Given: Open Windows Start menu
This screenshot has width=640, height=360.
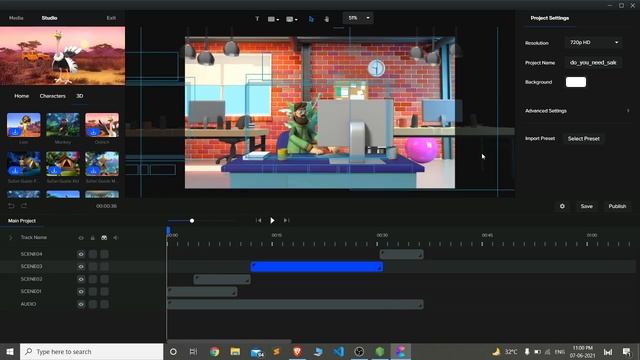Looking at the screenshot, I should click(x=10, y=351).
